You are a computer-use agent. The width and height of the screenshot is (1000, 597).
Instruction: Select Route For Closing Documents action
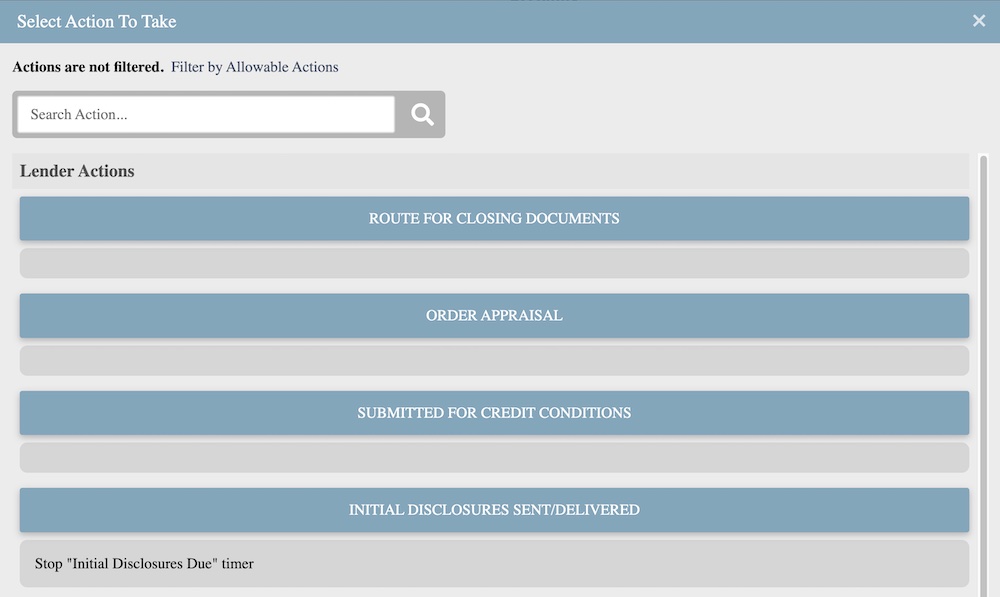tap(494, 218)
